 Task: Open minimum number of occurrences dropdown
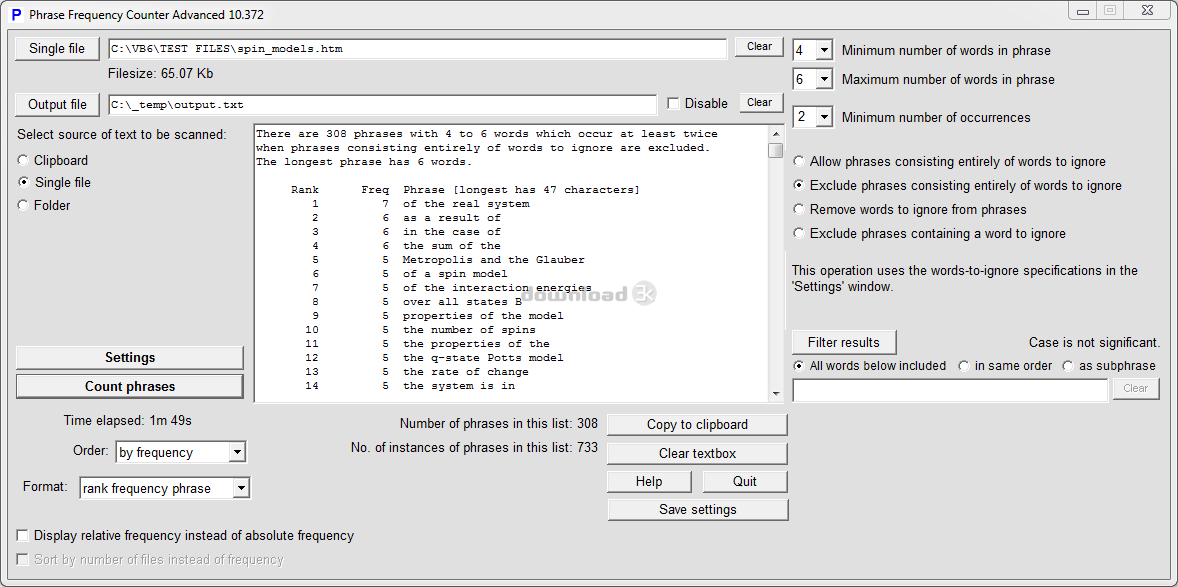click(825, 117)
